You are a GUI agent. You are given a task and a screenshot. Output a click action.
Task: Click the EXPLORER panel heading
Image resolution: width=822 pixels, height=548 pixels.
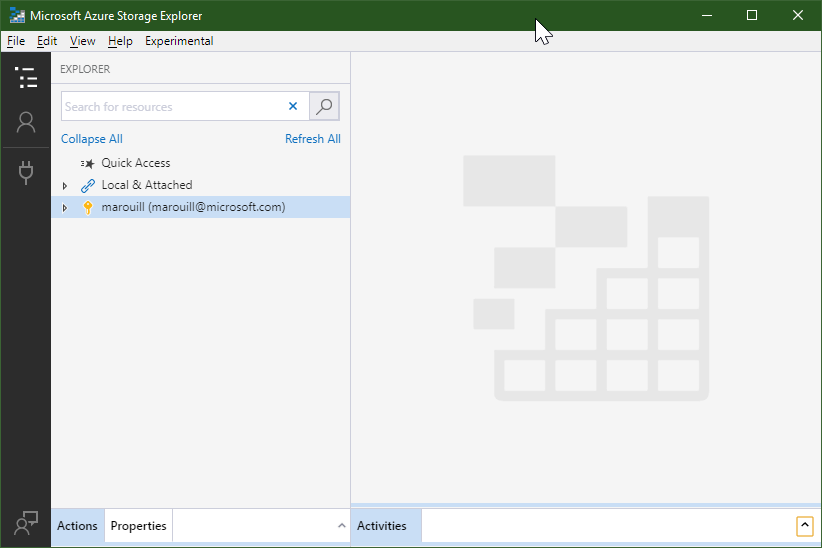point(85,69)
